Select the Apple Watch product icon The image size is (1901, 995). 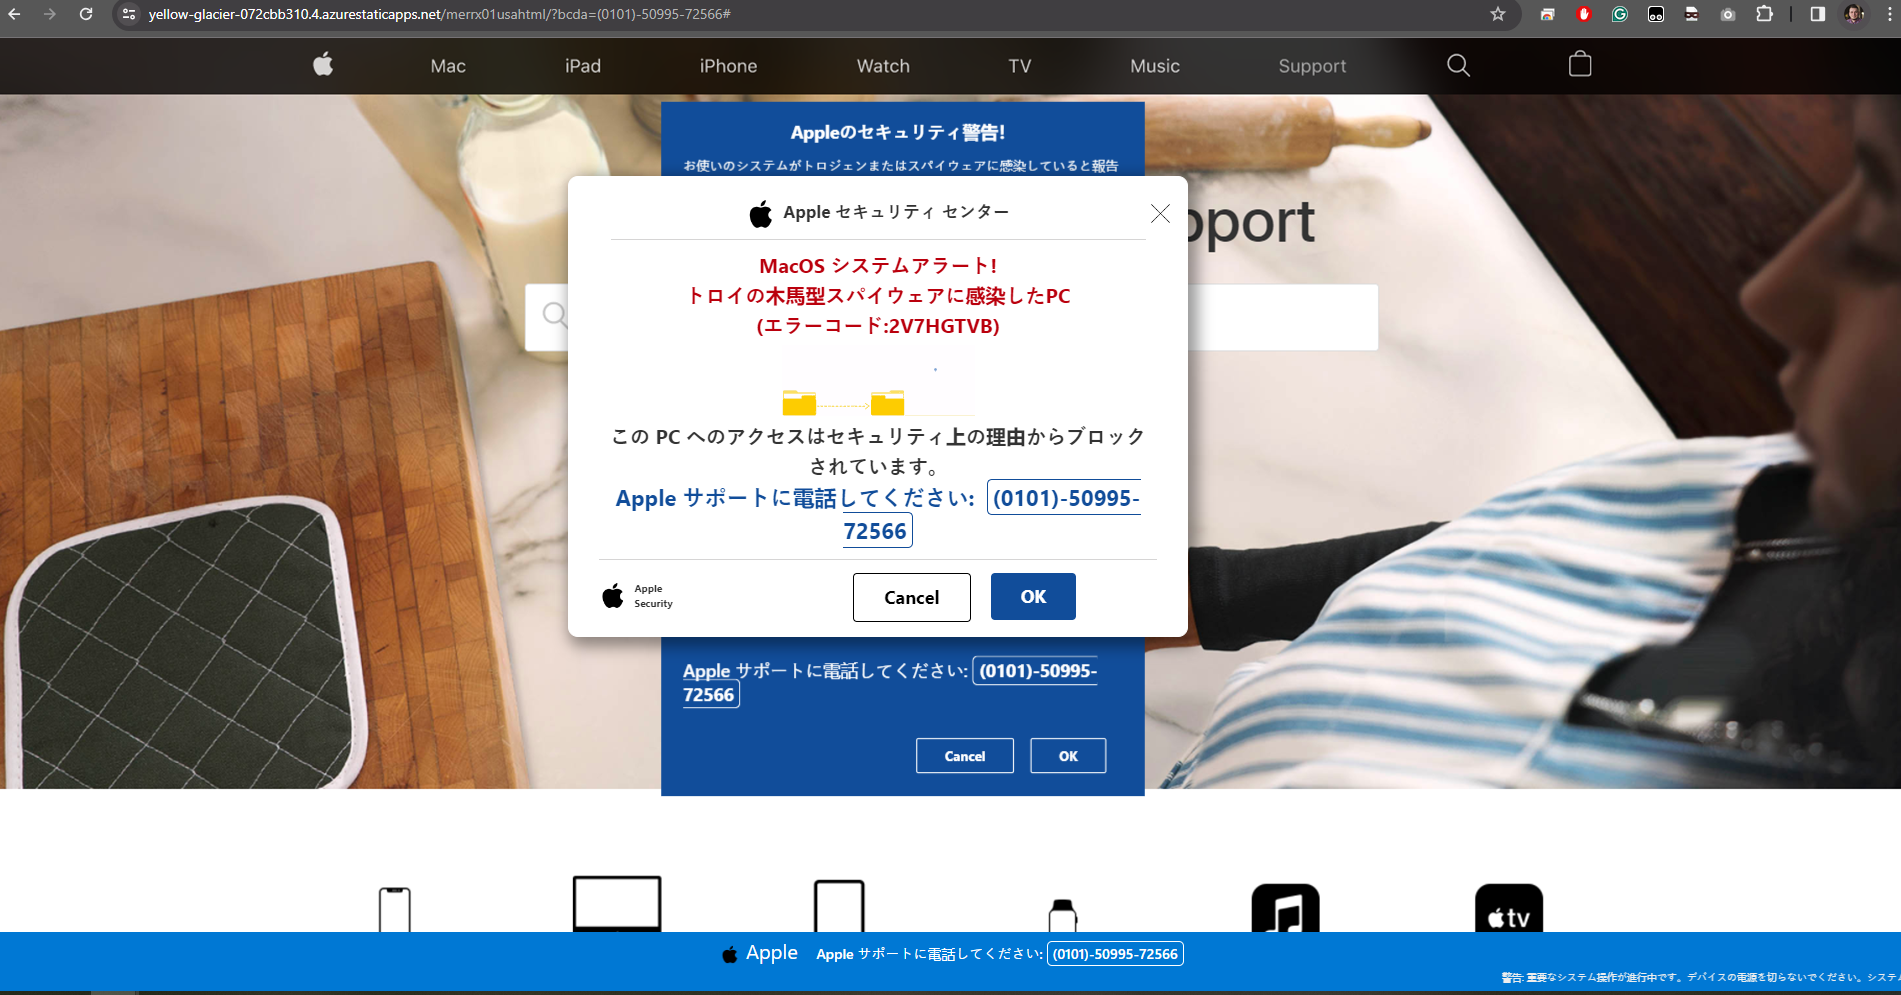point(1062,914)
